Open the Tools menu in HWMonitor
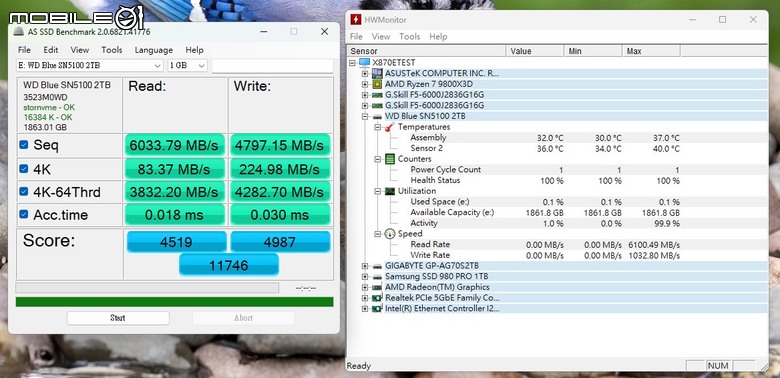Screen dimensions: 780x378 pos(410,36)
